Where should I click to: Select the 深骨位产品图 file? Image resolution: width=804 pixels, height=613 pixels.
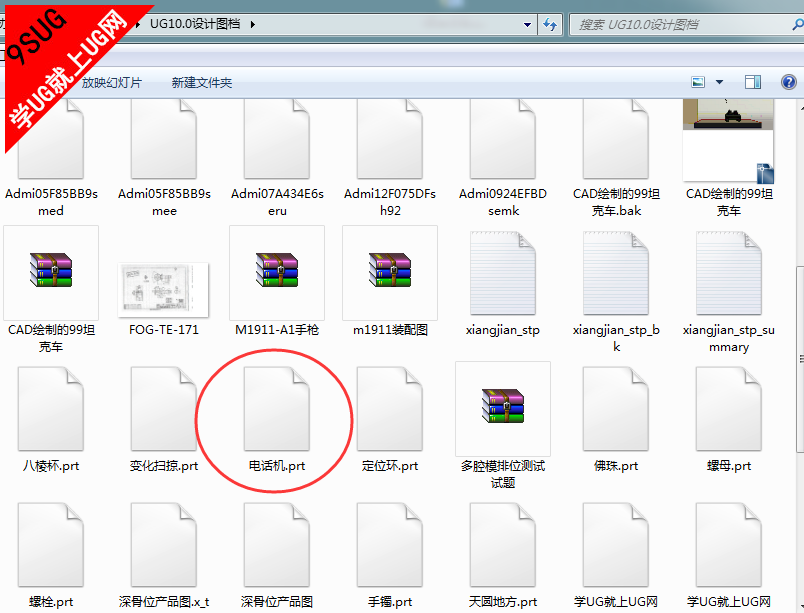[277, 545]
